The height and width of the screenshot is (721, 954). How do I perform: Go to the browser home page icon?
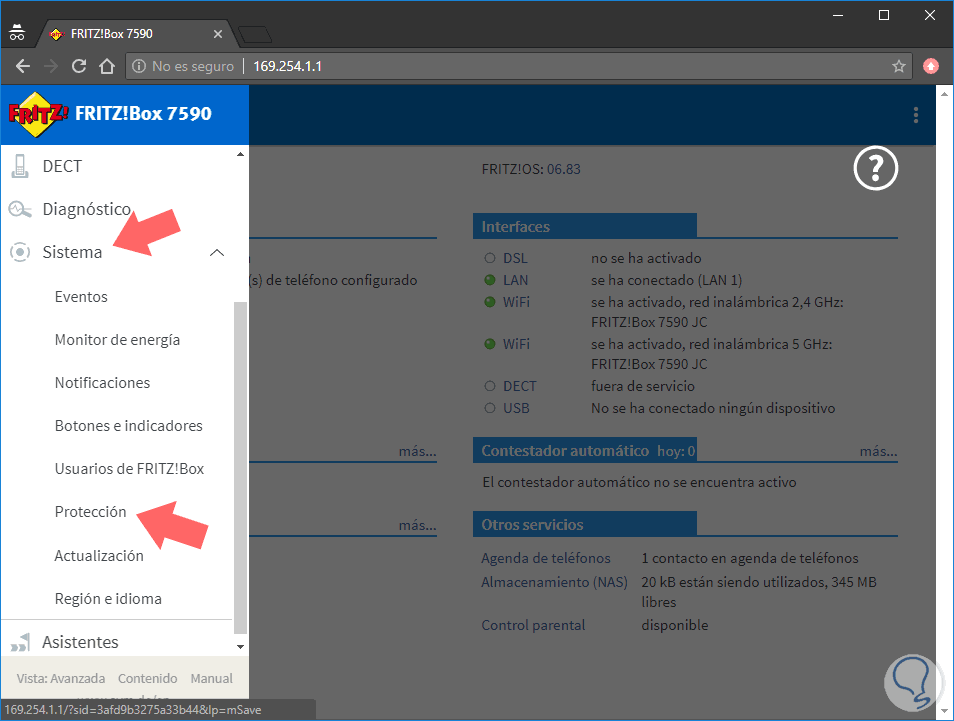pos(107,66)
